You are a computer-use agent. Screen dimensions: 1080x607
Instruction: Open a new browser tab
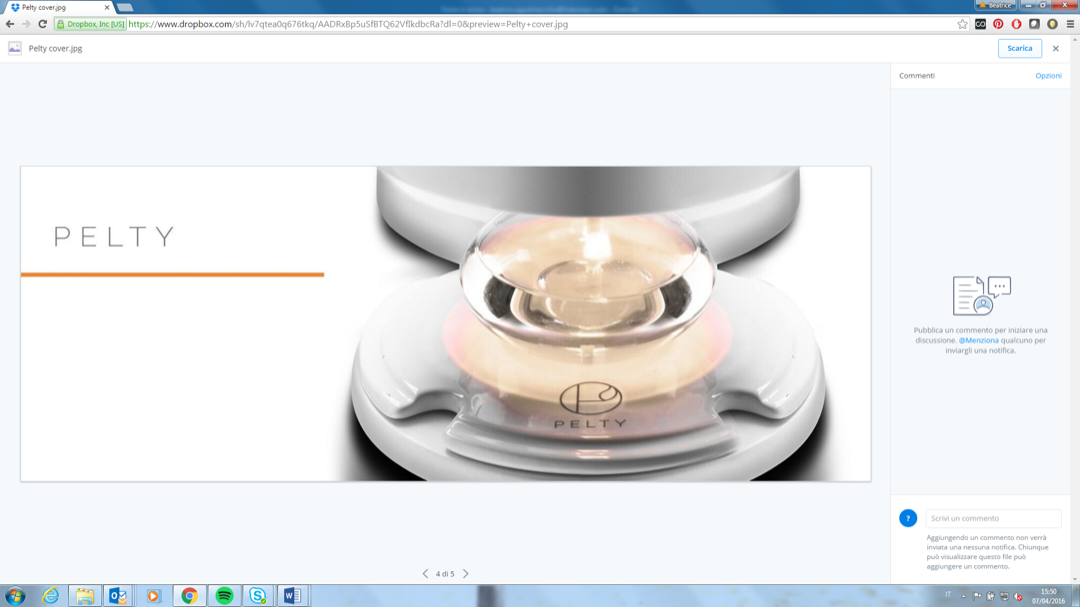pos(125,8)
